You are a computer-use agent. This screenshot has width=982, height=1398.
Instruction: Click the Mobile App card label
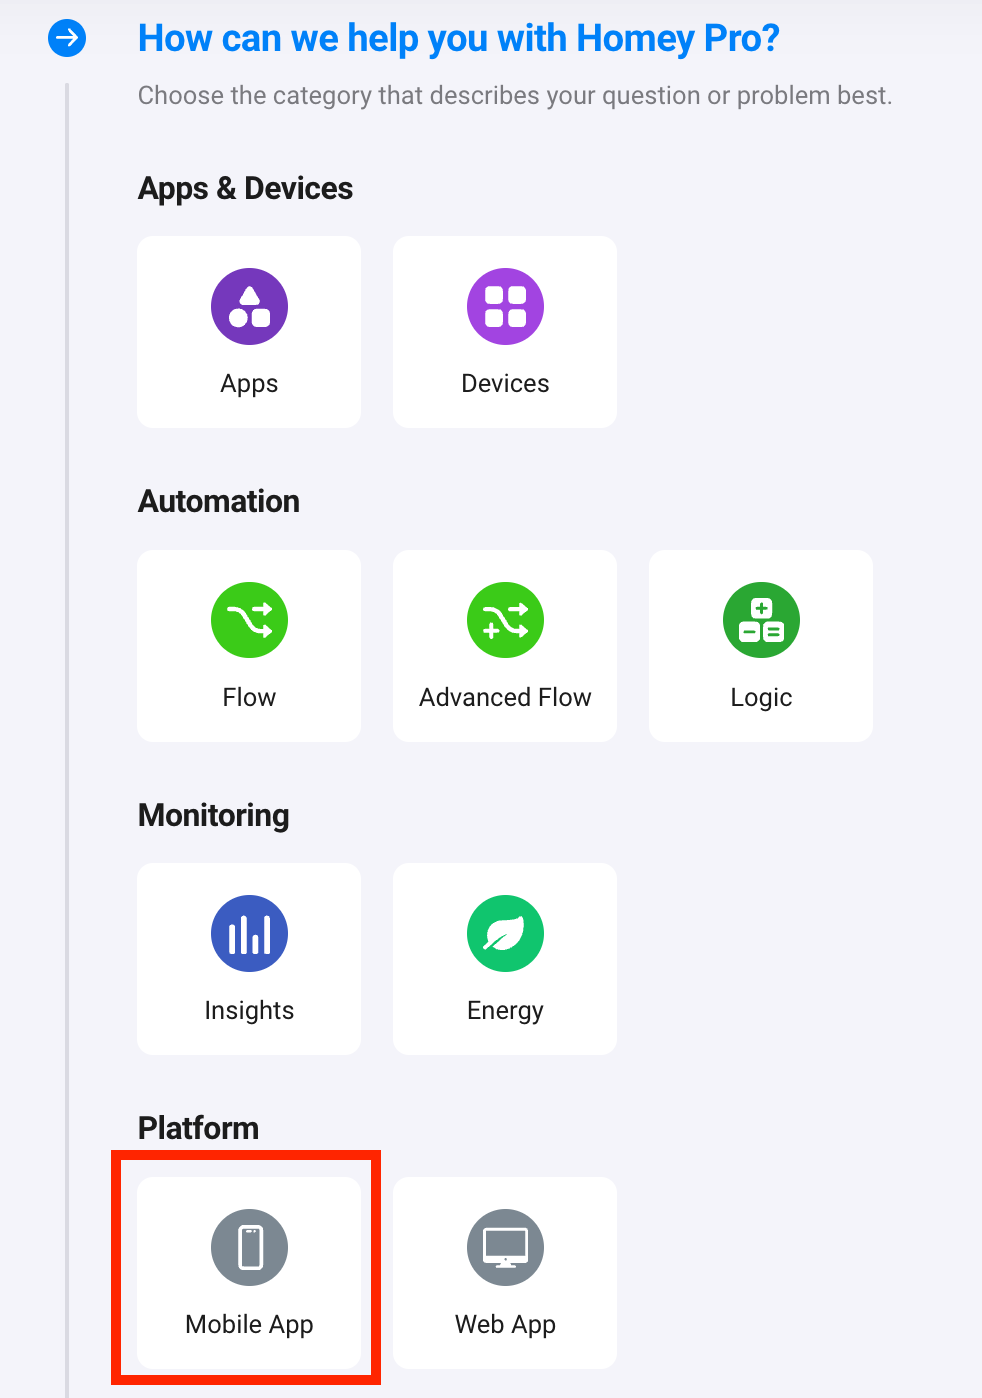249,1325
